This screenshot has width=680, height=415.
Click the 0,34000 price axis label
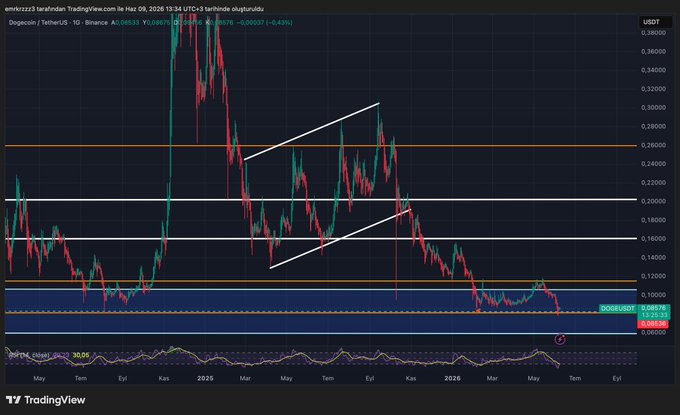tap(653, 70)
